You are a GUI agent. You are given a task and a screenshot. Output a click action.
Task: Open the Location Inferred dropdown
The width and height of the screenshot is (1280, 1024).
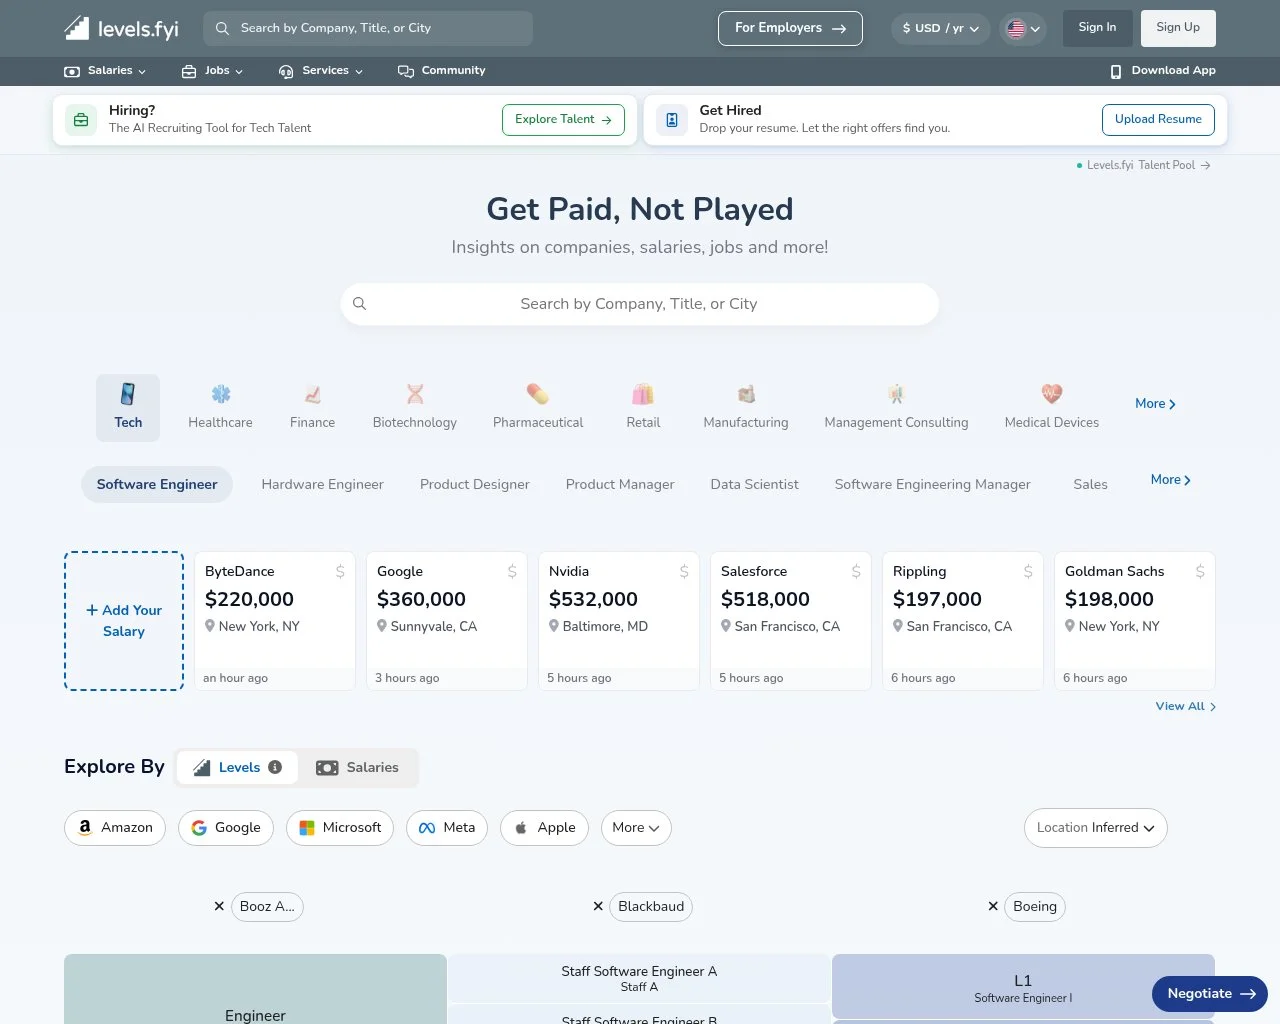1095,828
